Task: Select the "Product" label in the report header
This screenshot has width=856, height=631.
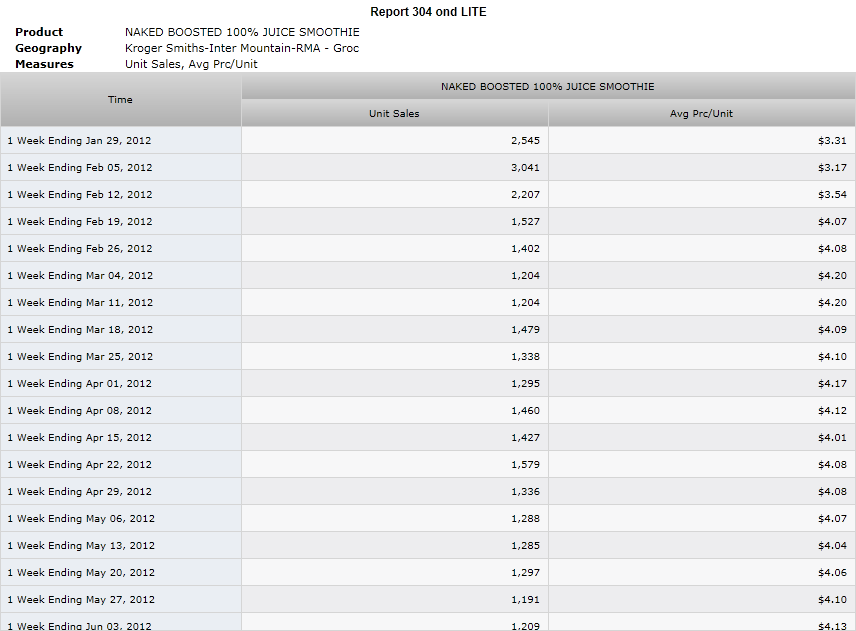Action: [x=39, y=32]
